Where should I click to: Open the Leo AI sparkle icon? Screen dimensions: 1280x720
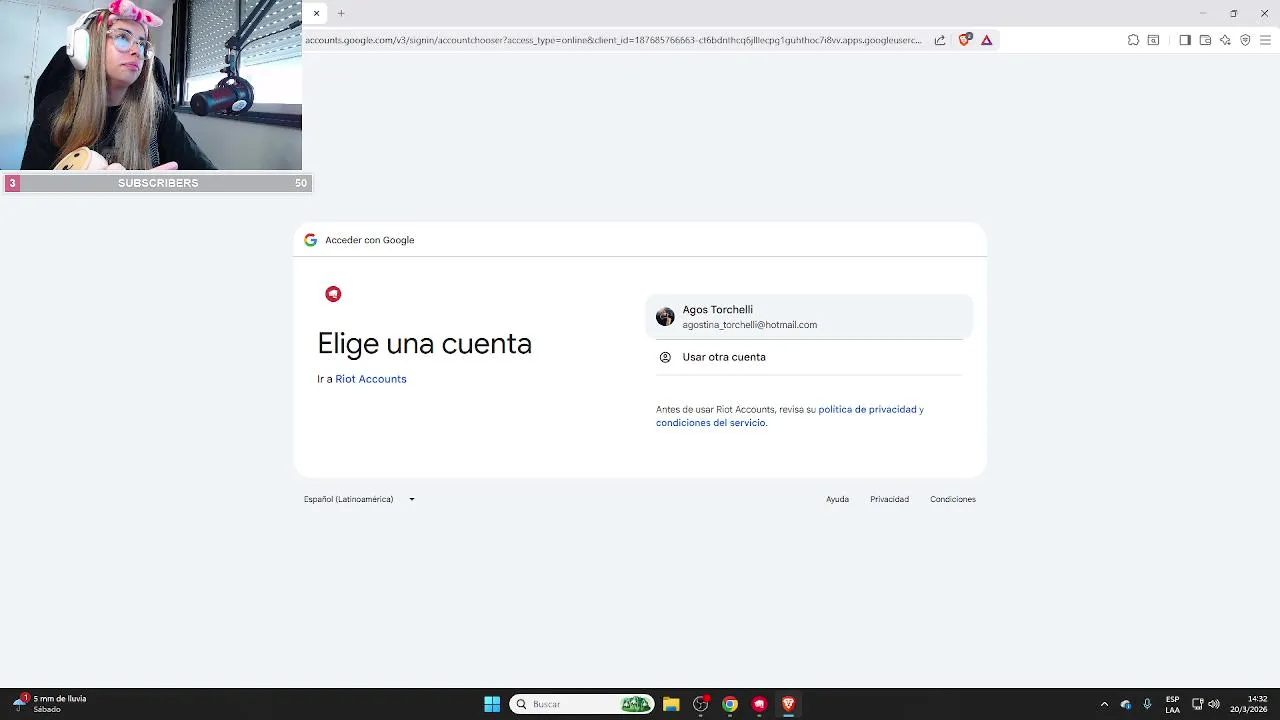click(x=1225, y=40)
